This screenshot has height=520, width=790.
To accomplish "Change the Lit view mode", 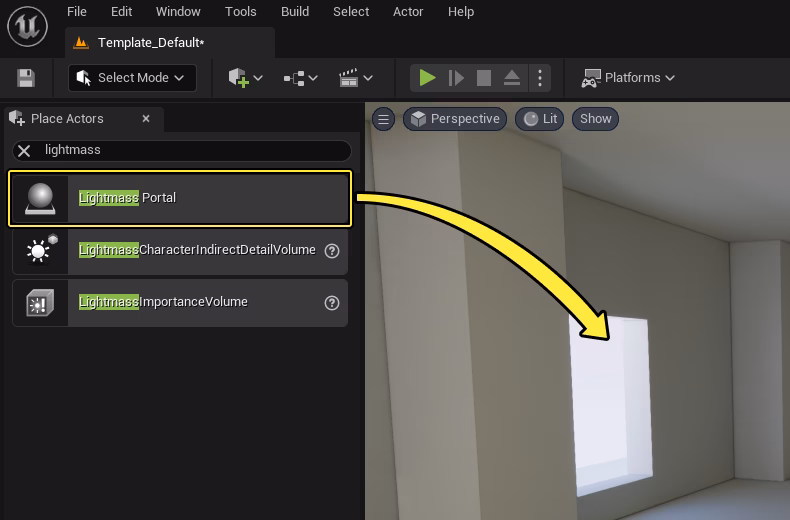I will [540, 119].
